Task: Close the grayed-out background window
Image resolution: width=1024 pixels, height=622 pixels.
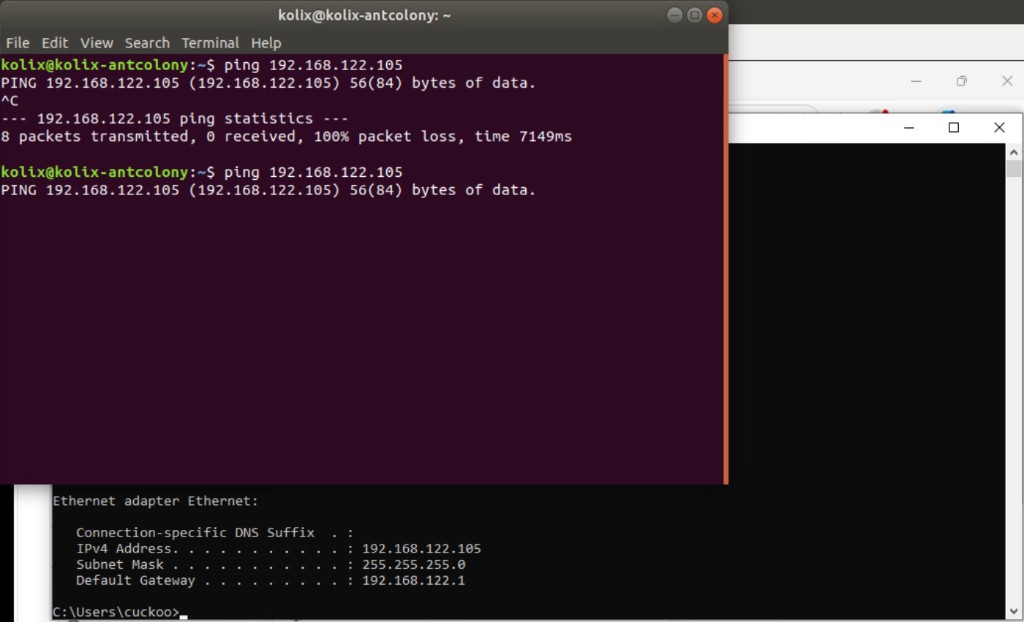Action: [1007, 81]
